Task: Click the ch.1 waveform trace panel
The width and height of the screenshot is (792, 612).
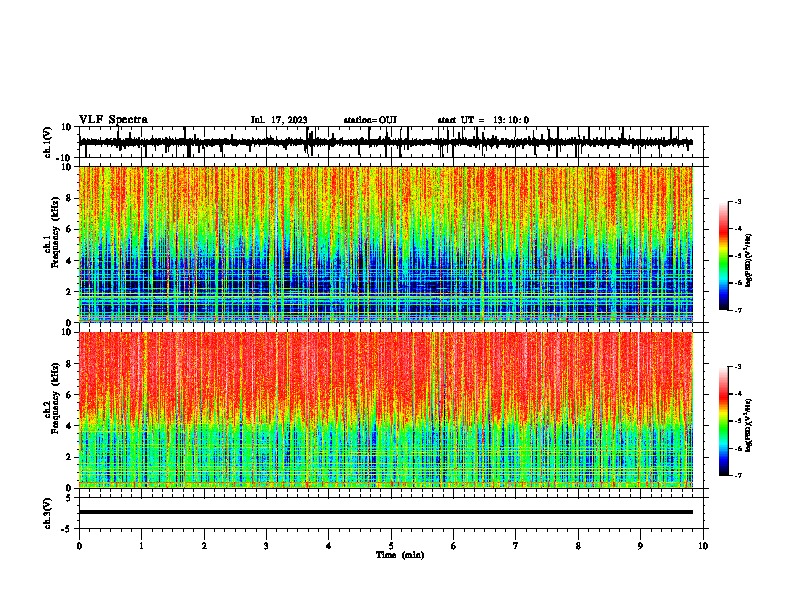Action: click(391, 142)
